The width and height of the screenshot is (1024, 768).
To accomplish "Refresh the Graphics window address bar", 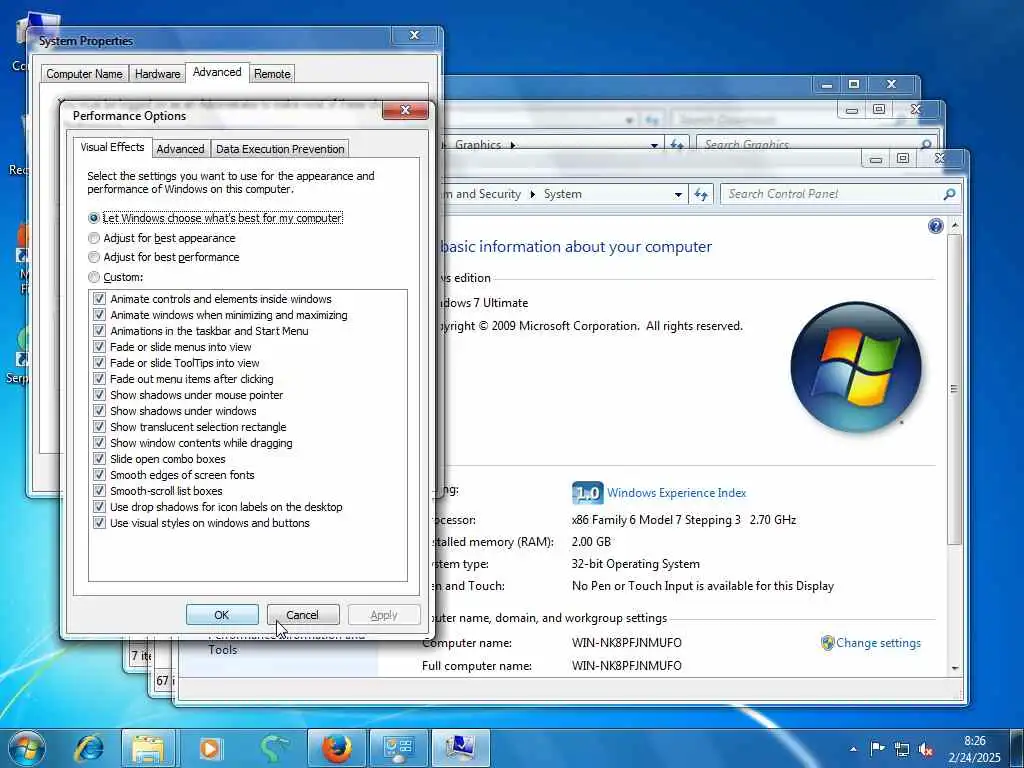I will [677, 144].
